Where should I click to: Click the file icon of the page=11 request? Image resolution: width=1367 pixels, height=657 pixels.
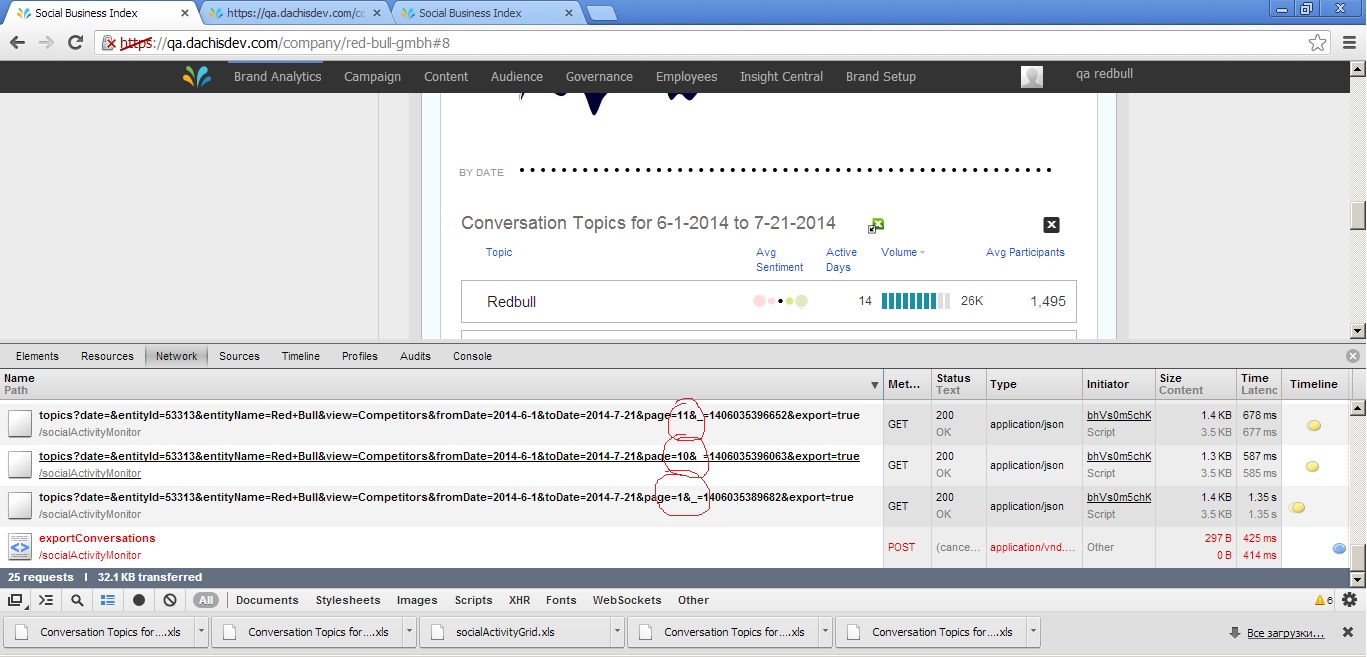(20, 424)
